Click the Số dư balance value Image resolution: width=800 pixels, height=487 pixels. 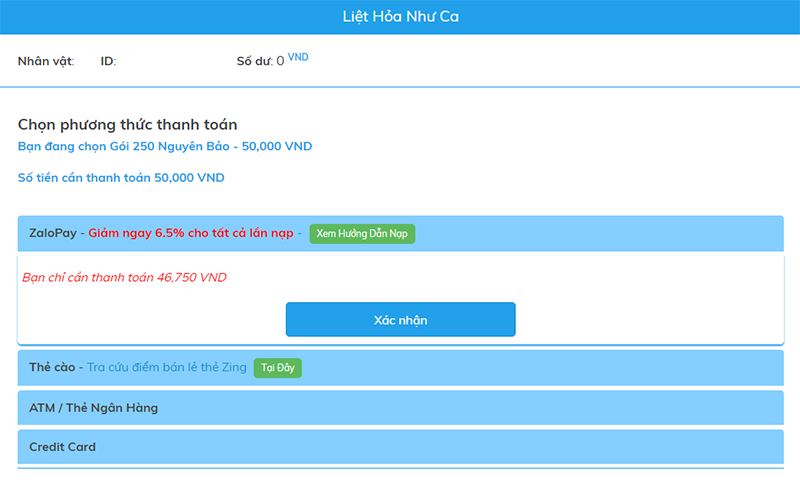[280, 61]
